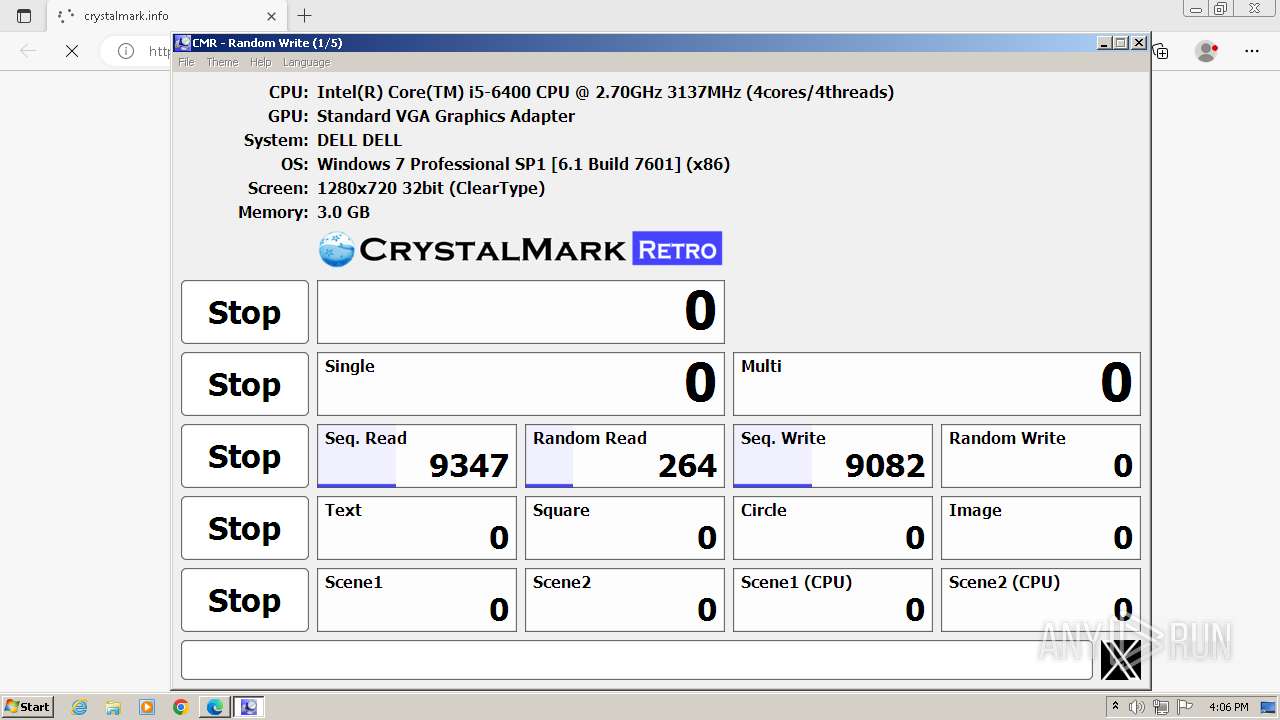Click the 'DELL DELL' system text
1280x720 pixels.
pos(359,140)
